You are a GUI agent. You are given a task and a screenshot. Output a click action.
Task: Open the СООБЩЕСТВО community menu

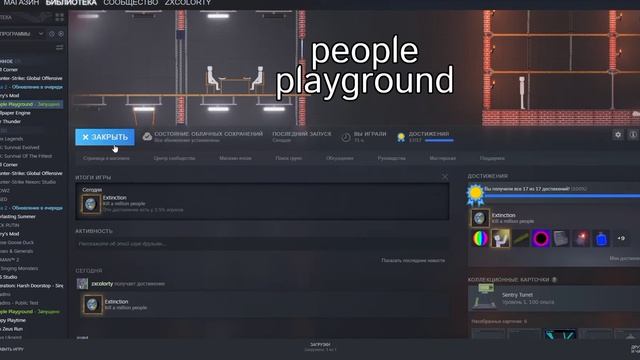pyautogui.click(x=131, y=3)
